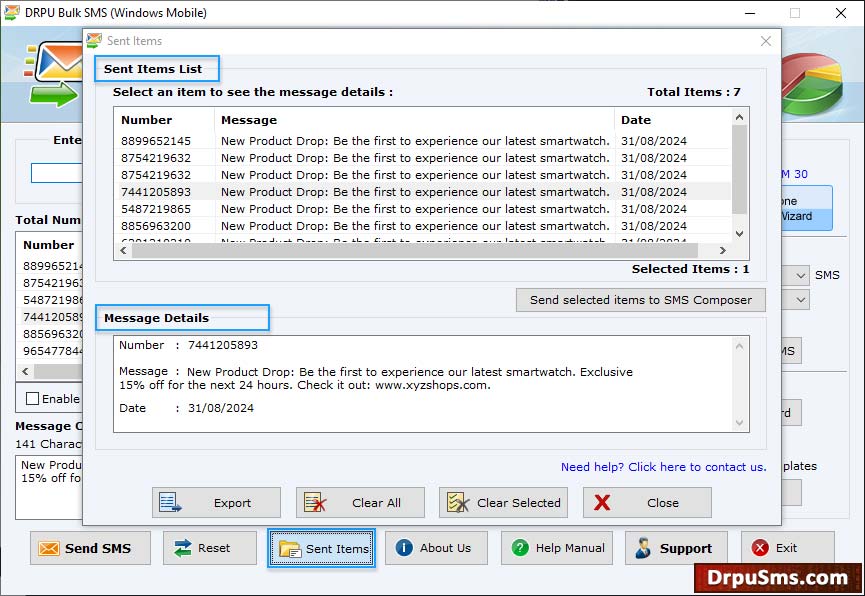Image resolution: width=865 pixels, height=596 pixels.
Task: Click the Clear All icon button
Action: (360, 502)
